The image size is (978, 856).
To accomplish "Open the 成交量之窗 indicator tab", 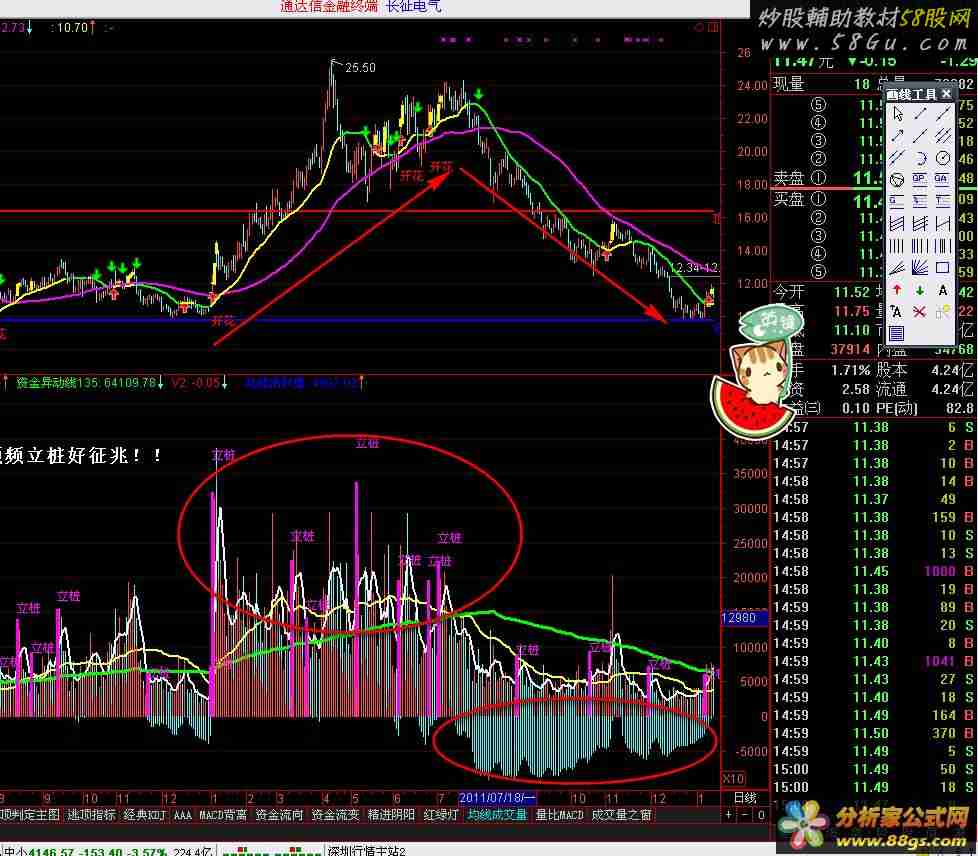I will [621, 815].
